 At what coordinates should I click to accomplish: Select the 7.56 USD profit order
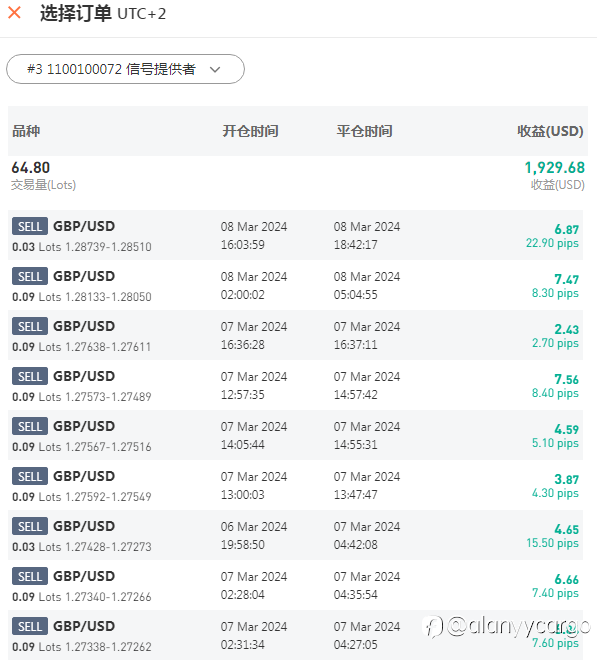[x=296, y=385]
